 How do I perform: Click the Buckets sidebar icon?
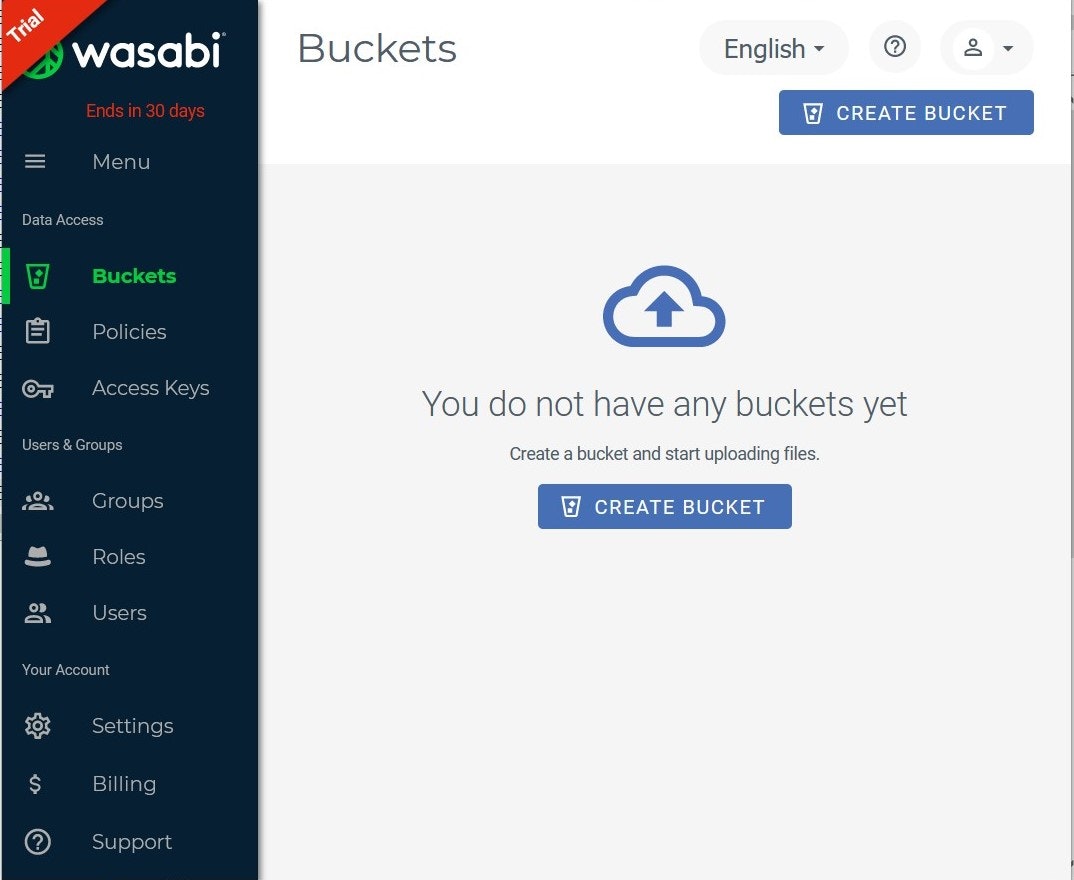pos(37,276)
